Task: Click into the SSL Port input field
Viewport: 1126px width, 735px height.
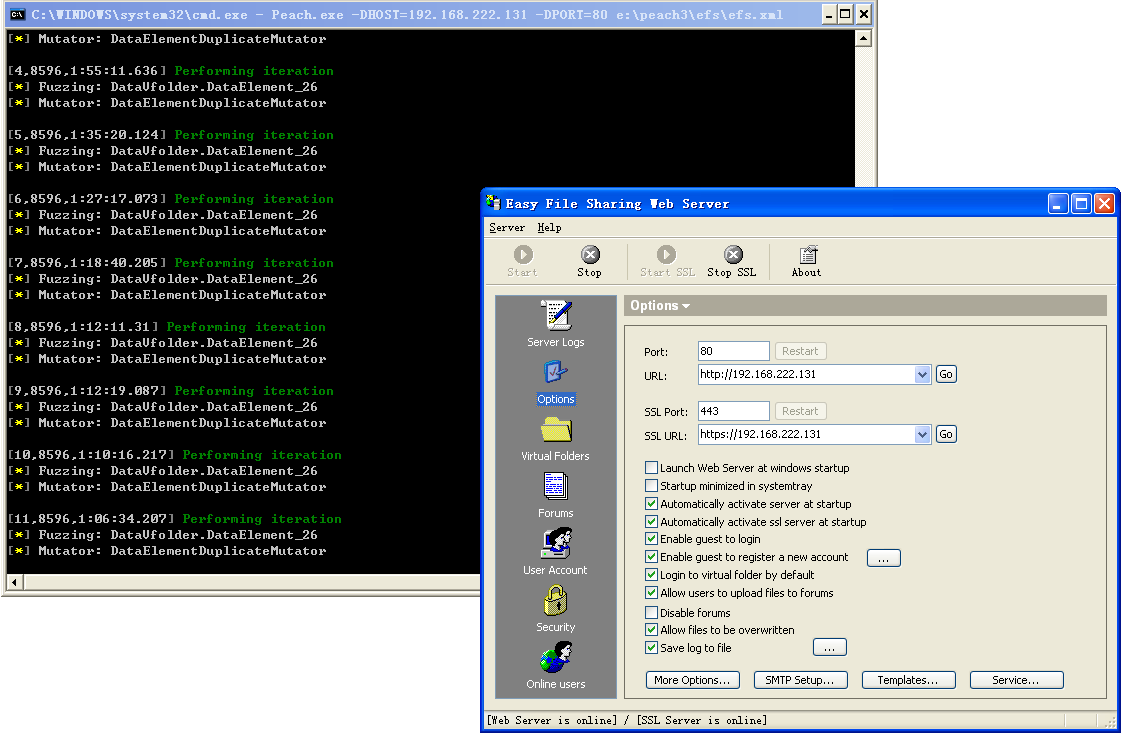Action: pyautogui.click(x=733, y=411)
